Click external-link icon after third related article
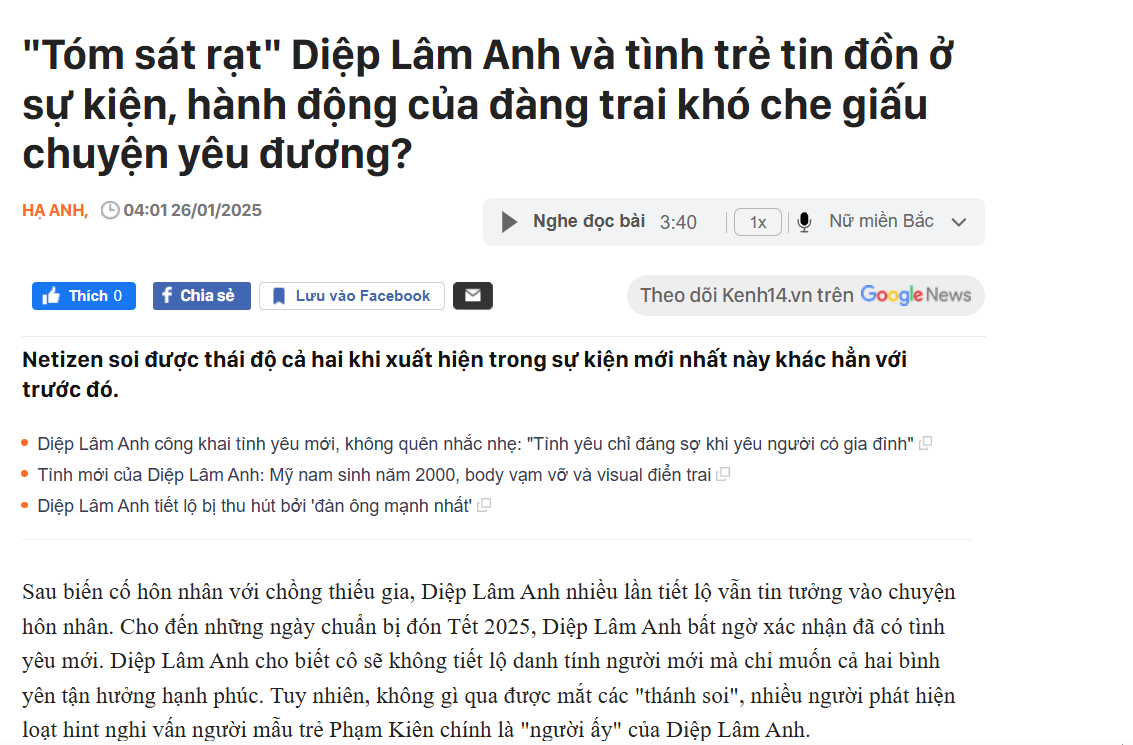This screenshot has height=745, width=1133. pos(484,505)
